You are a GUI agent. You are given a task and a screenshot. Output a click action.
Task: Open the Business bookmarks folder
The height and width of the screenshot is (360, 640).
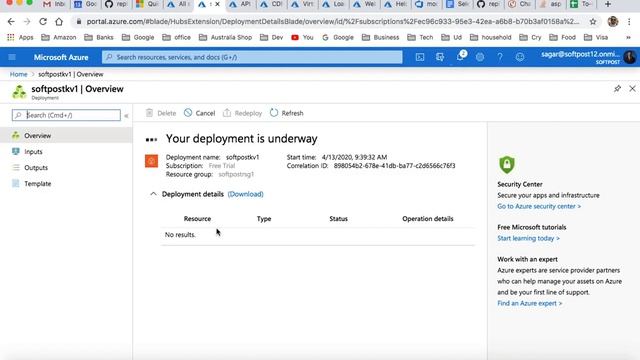[x=380, y=37]
